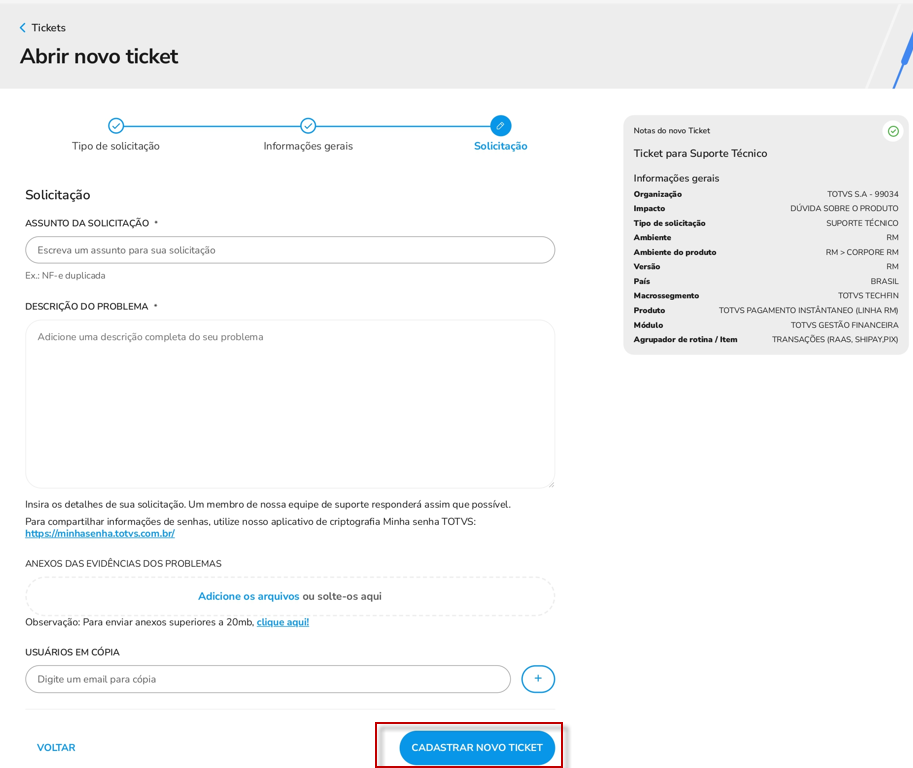Click the Informações gerais step checkmark

pos(308,125)
